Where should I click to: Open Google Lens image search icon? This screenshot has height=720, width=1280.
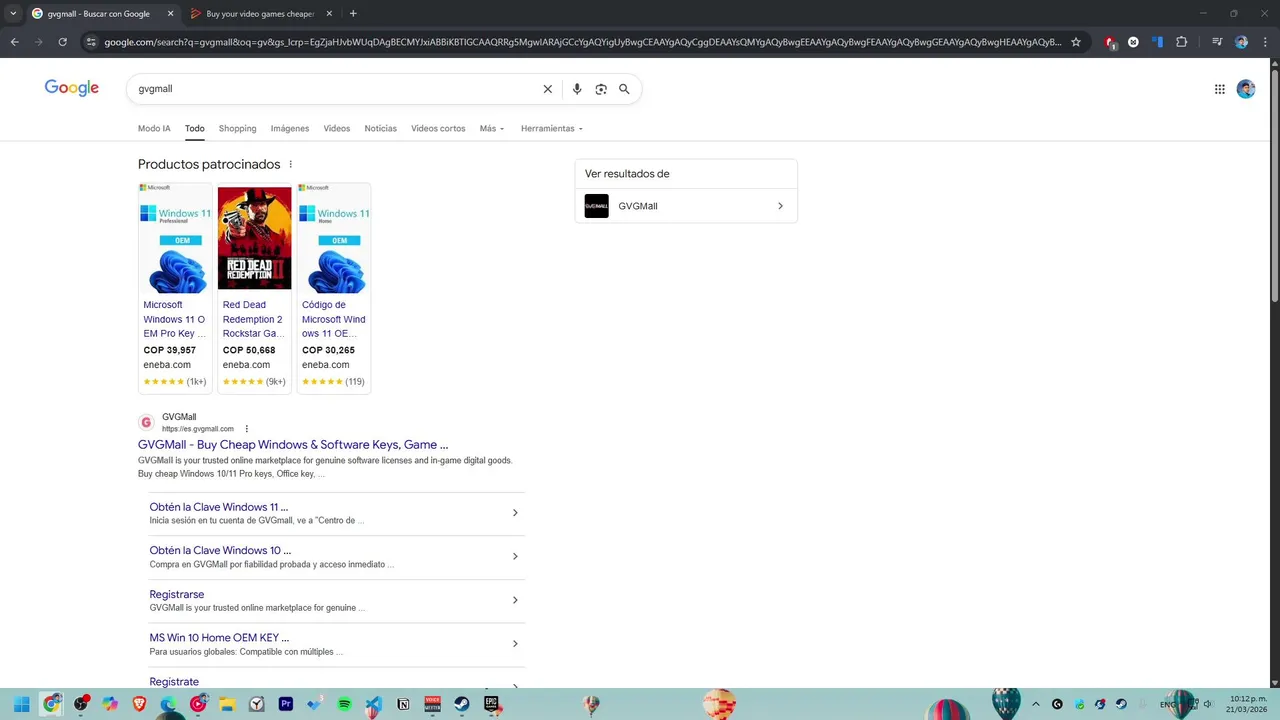tap(601, 89)
